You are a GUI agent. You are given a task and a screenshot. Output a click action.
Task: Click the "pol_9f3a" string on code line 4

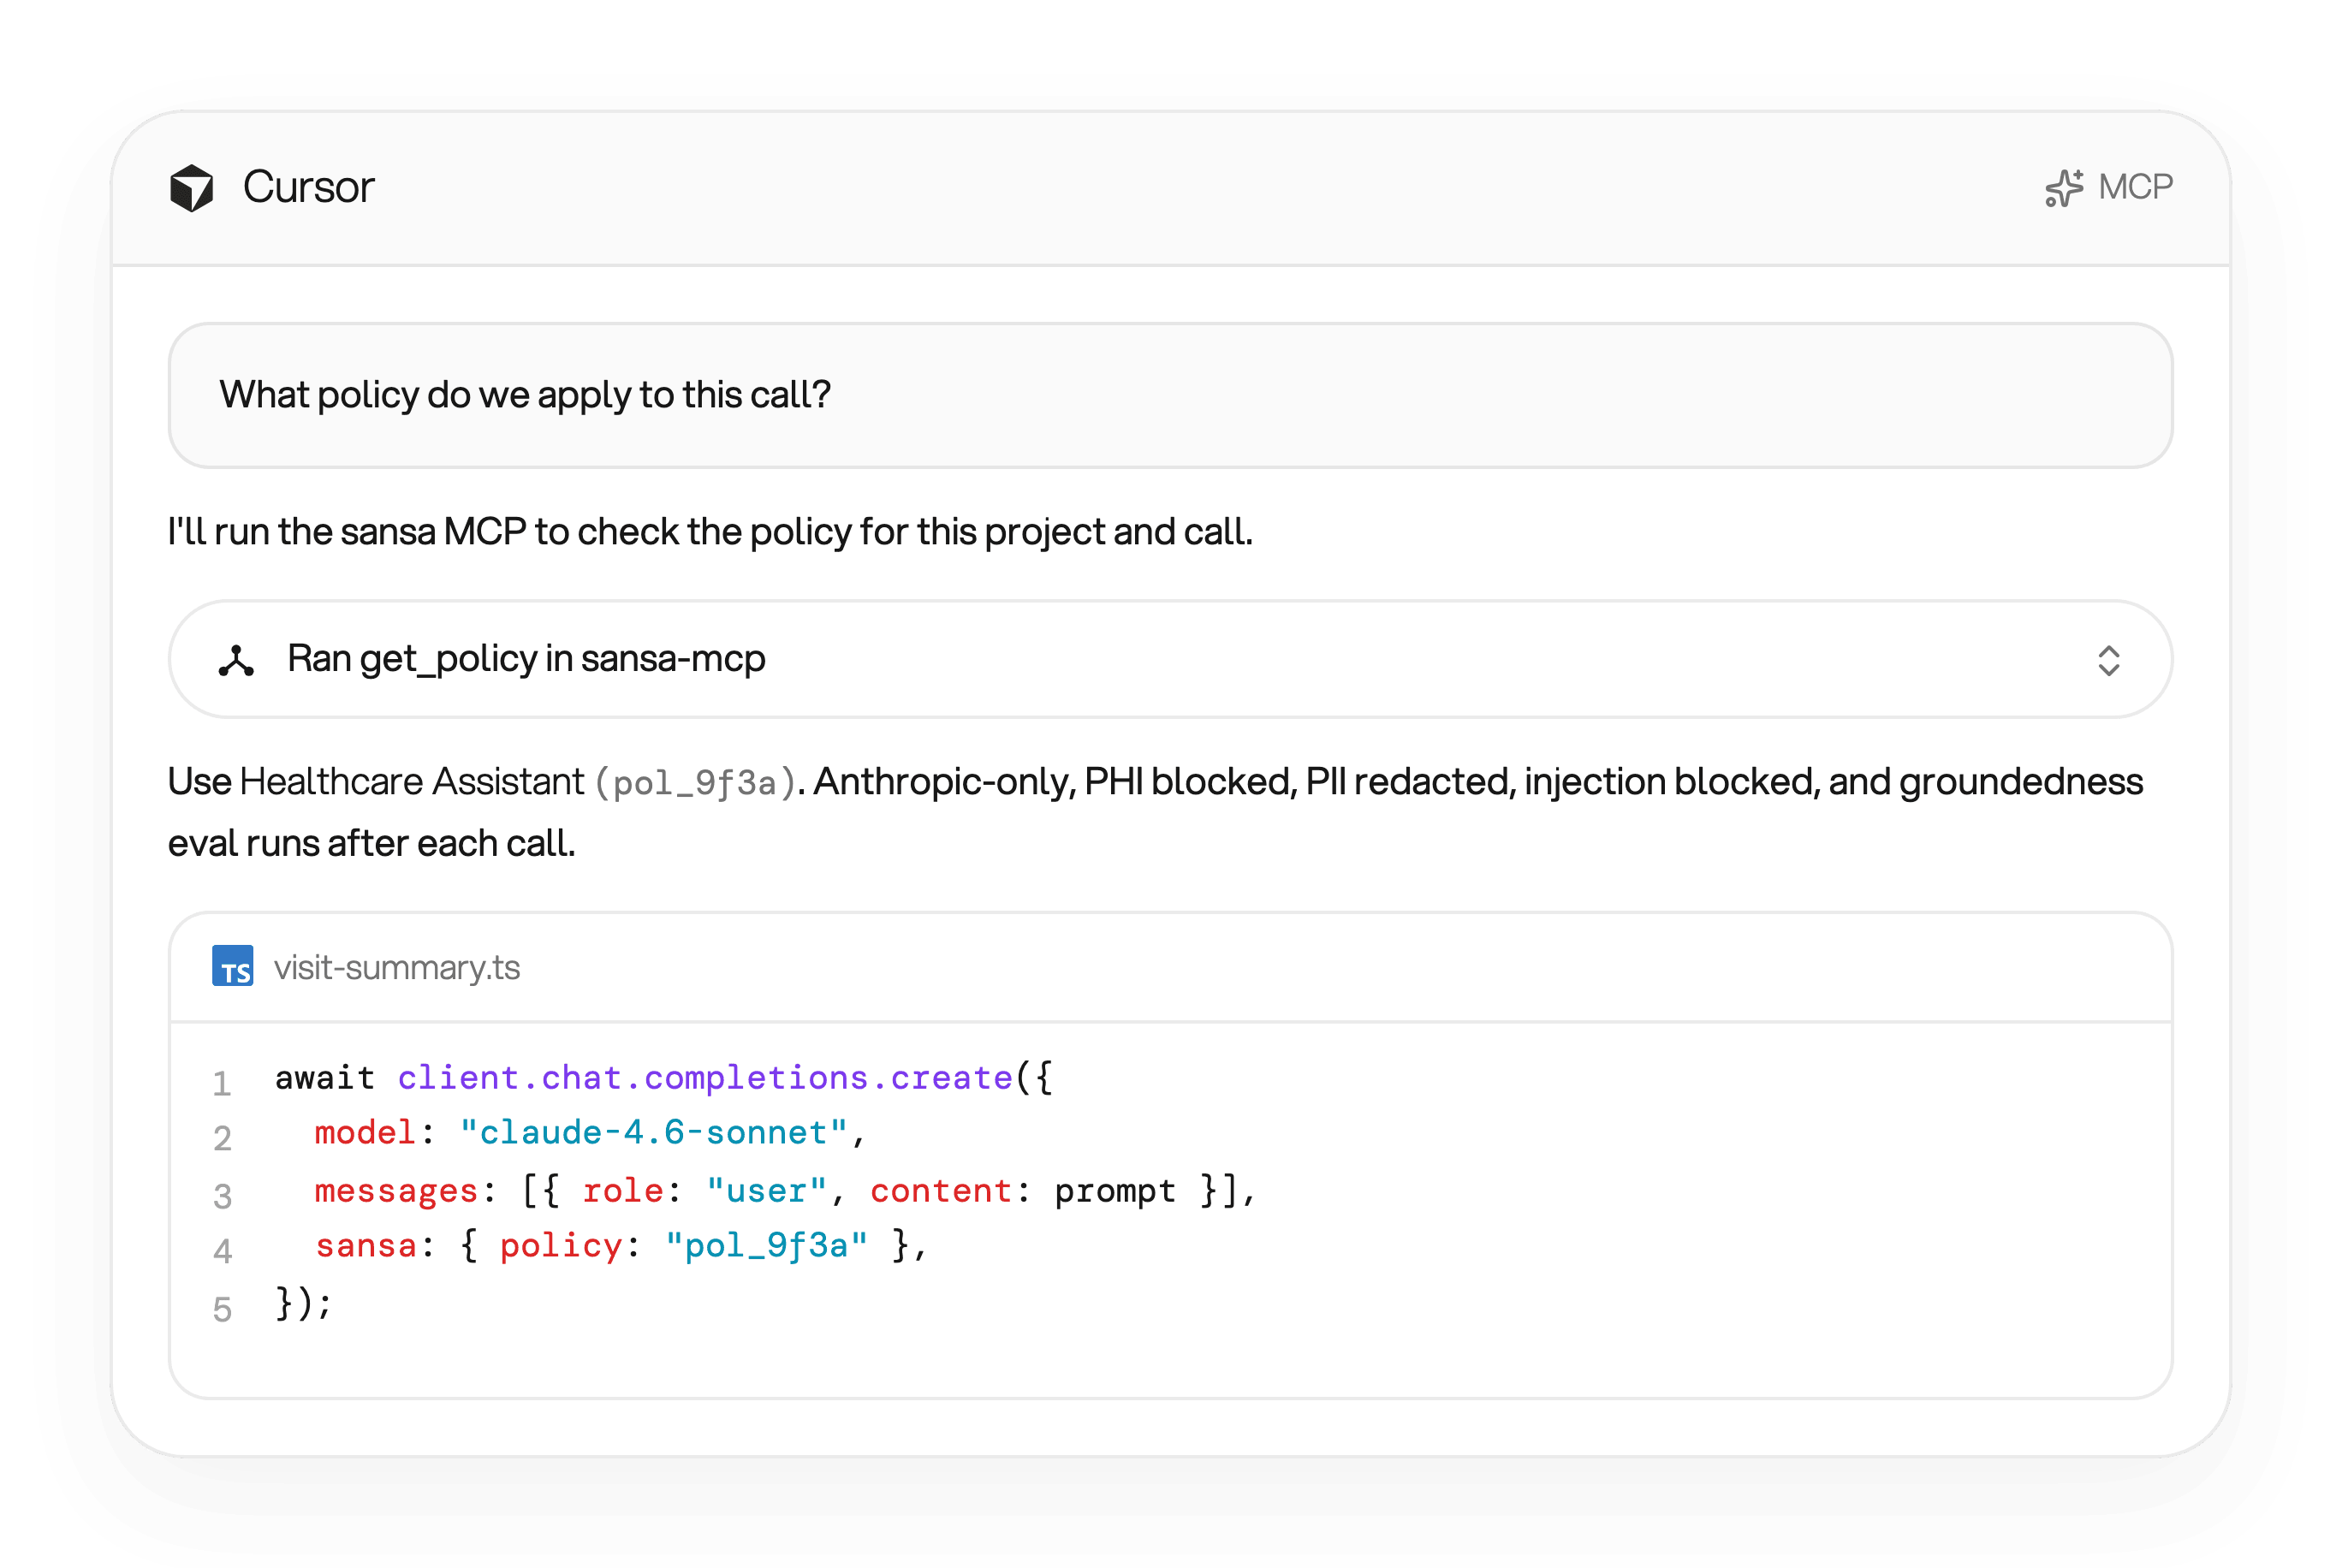pyautogui.click(x=767, y=1246)
